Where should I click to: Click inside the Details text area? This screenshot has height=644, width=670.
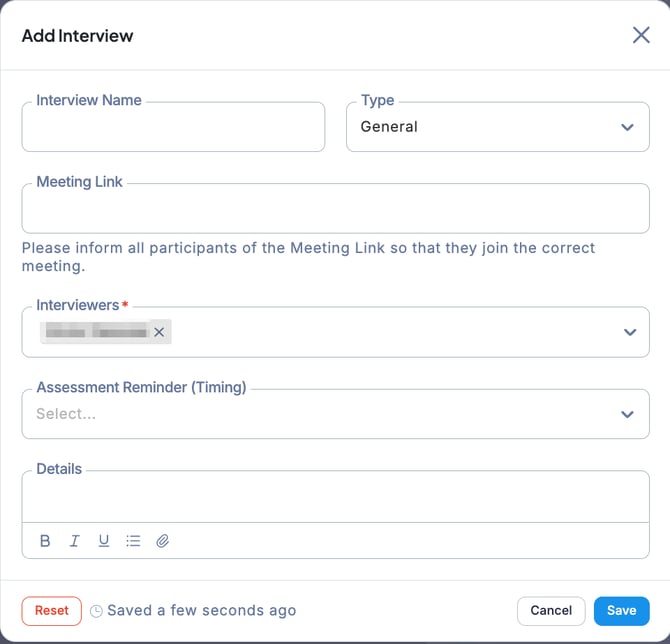click(335, 498)
